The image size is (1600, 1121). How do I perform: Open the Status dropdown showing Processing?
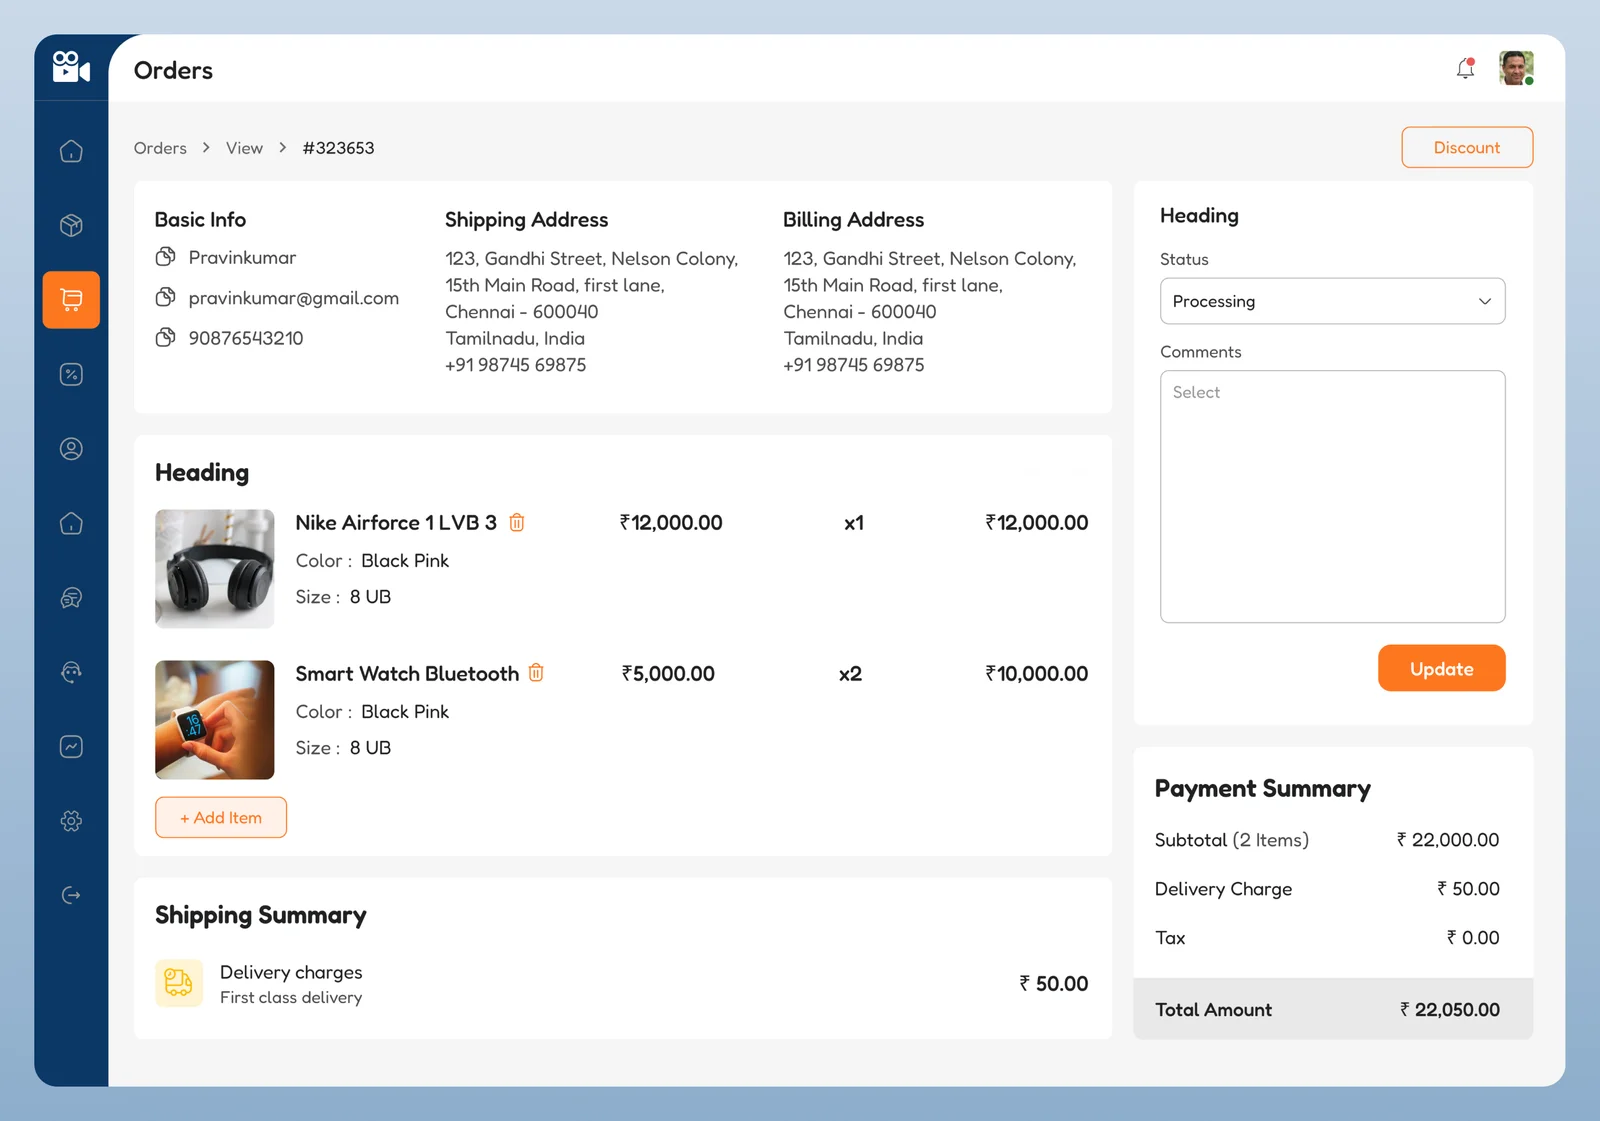1332,301
